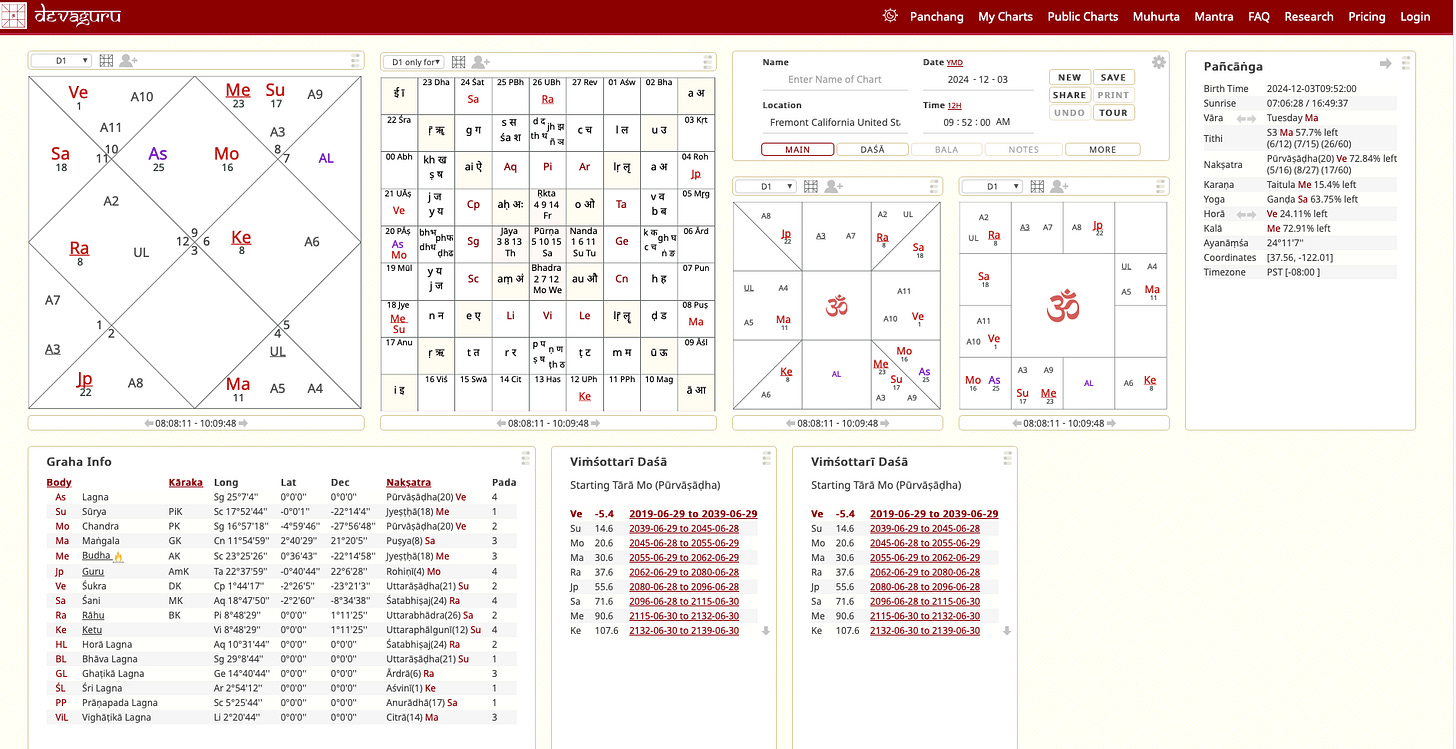Select the MAIN tab
1456x749 pixels.
tap(798, 150)
